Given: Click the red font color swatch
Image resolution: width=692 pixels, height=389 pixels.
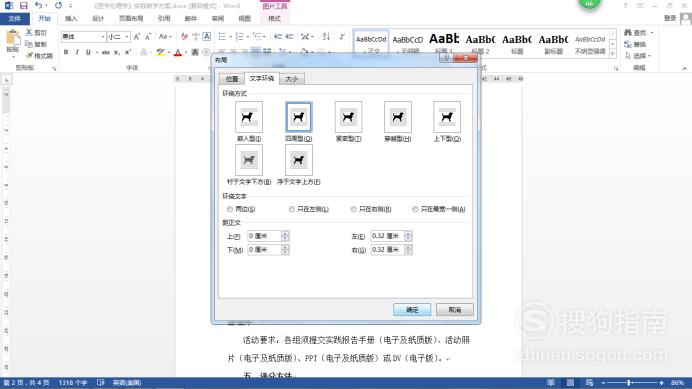Looking at the screenshot, I should 178,52.
